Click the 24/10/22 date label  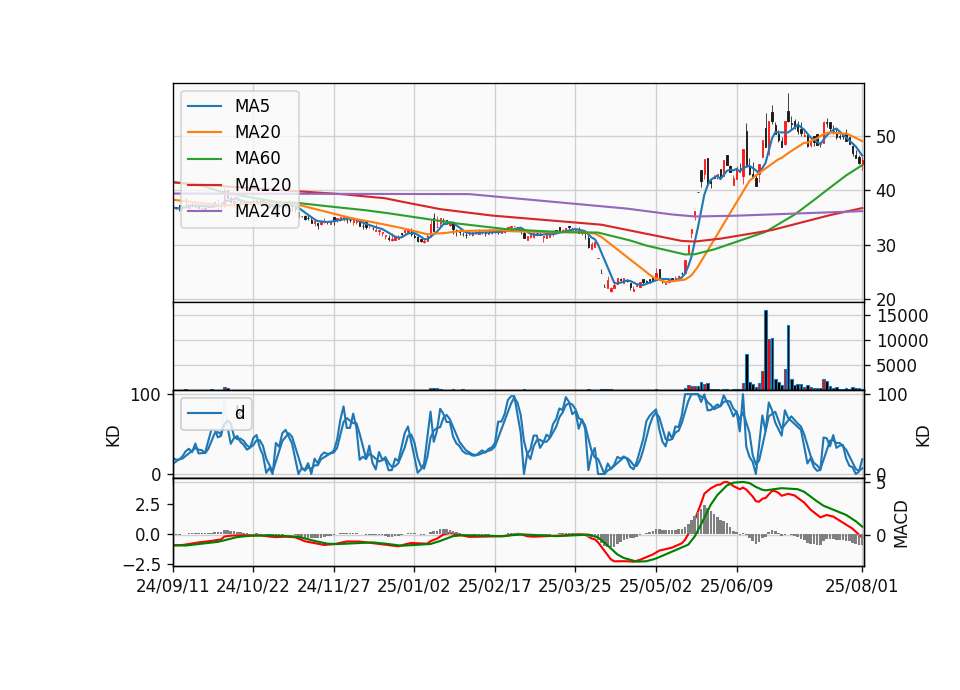click(253, 586)
